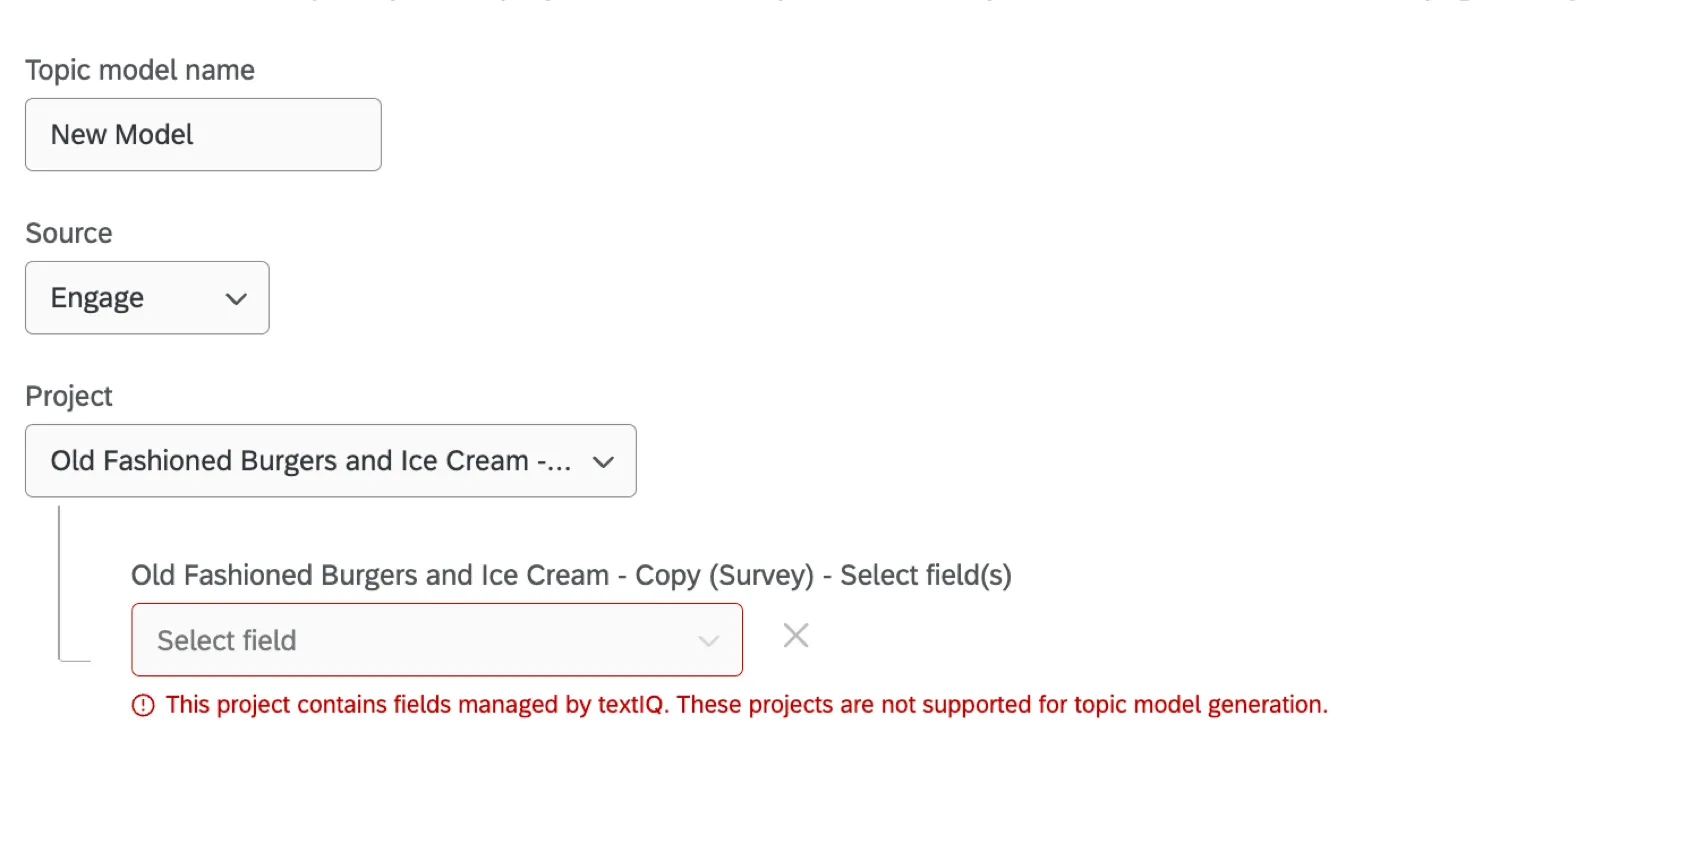Click the New Model name field

click(202, 135)
